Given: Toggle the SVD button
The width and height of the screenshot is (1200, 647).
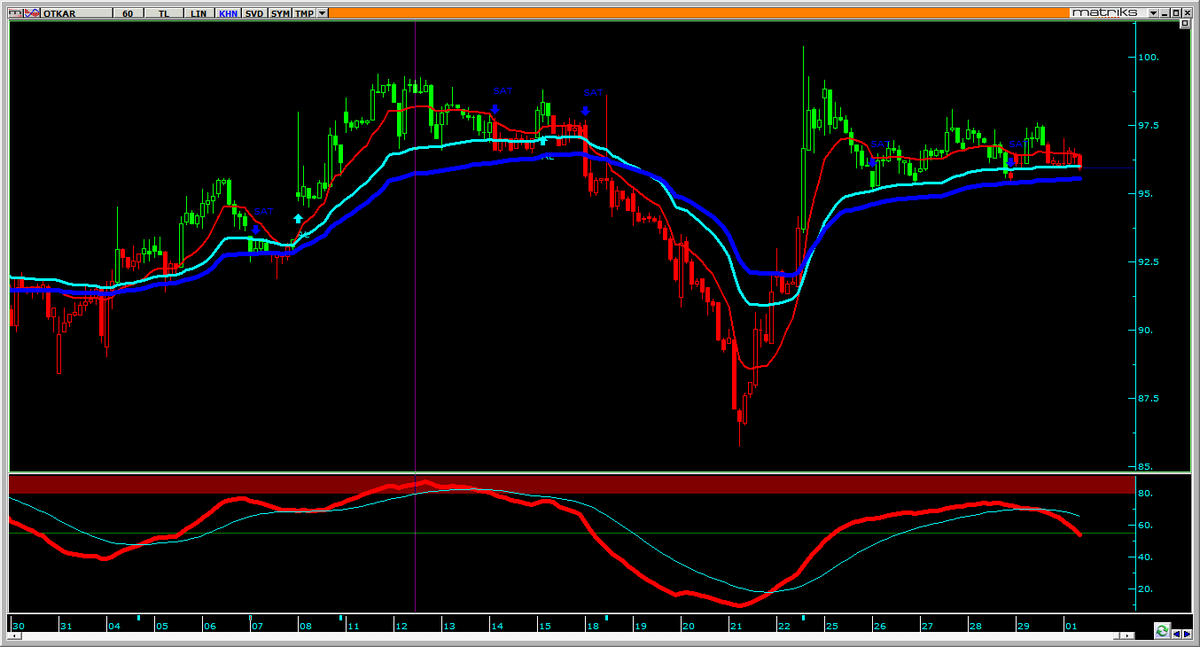Looking at the screenshot, I should pos(254,14).
